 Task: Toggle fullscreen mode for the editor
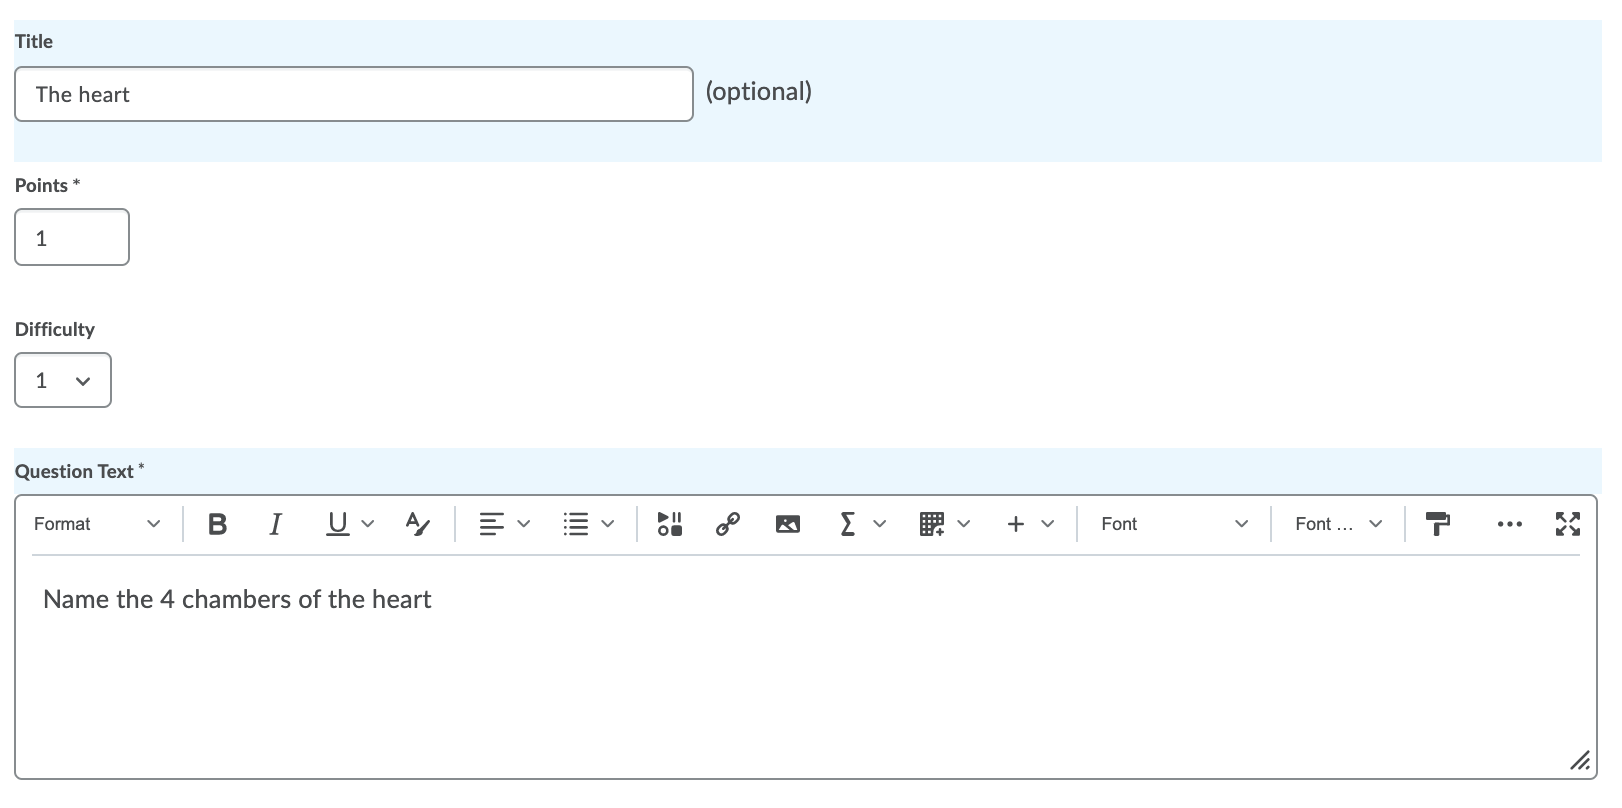tap(1567, 524)
